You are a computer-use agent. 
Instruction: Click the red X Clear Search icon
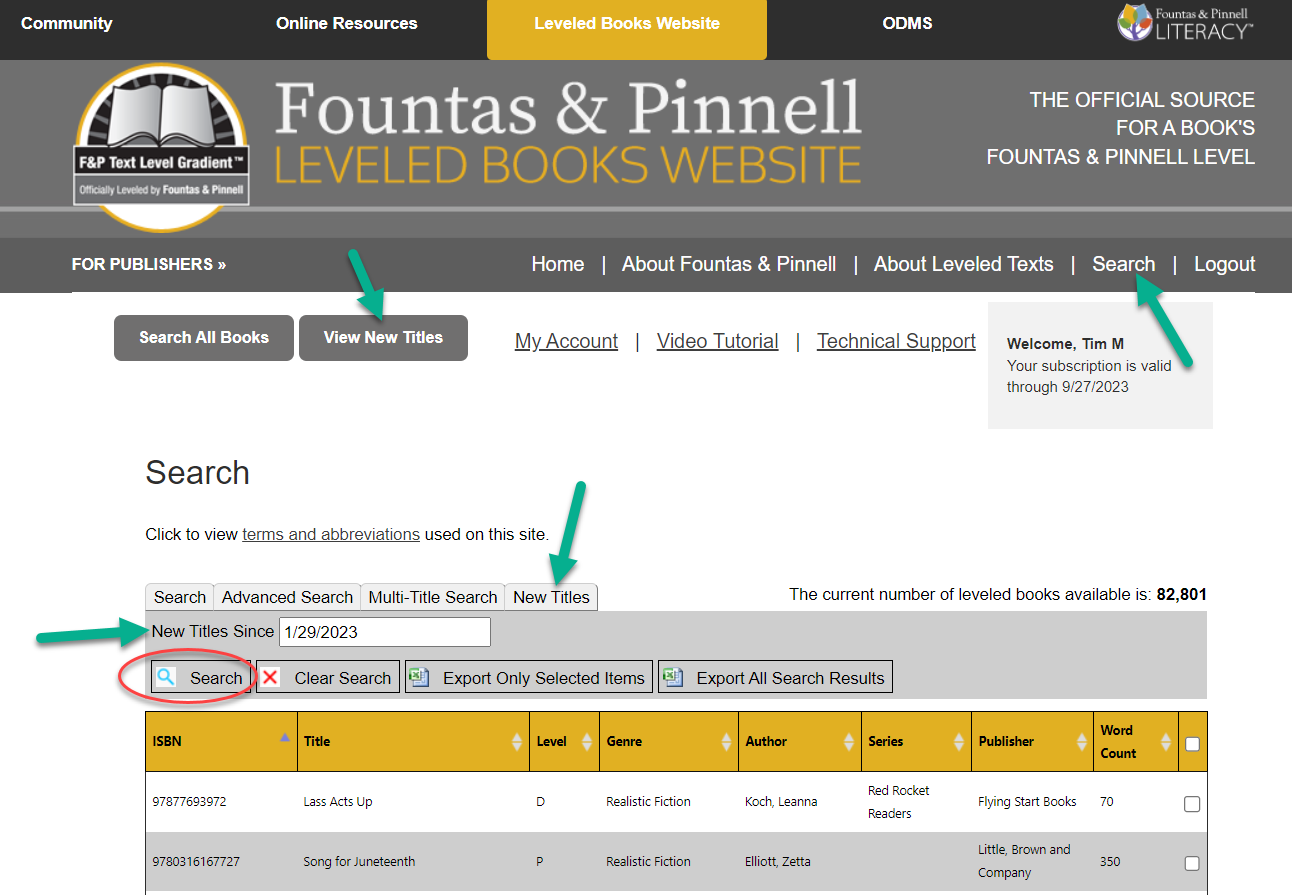[x=271, y=677]
